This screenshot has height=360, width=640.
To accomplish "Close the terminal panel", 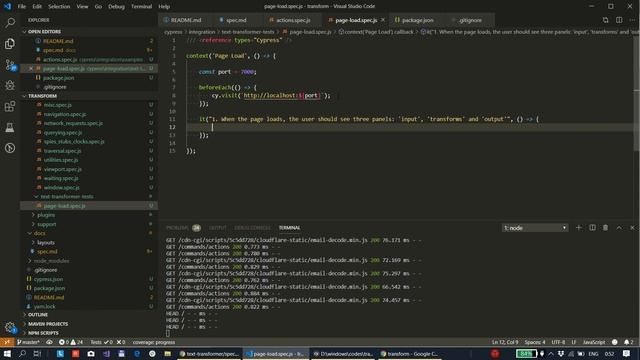I will 632,228.
